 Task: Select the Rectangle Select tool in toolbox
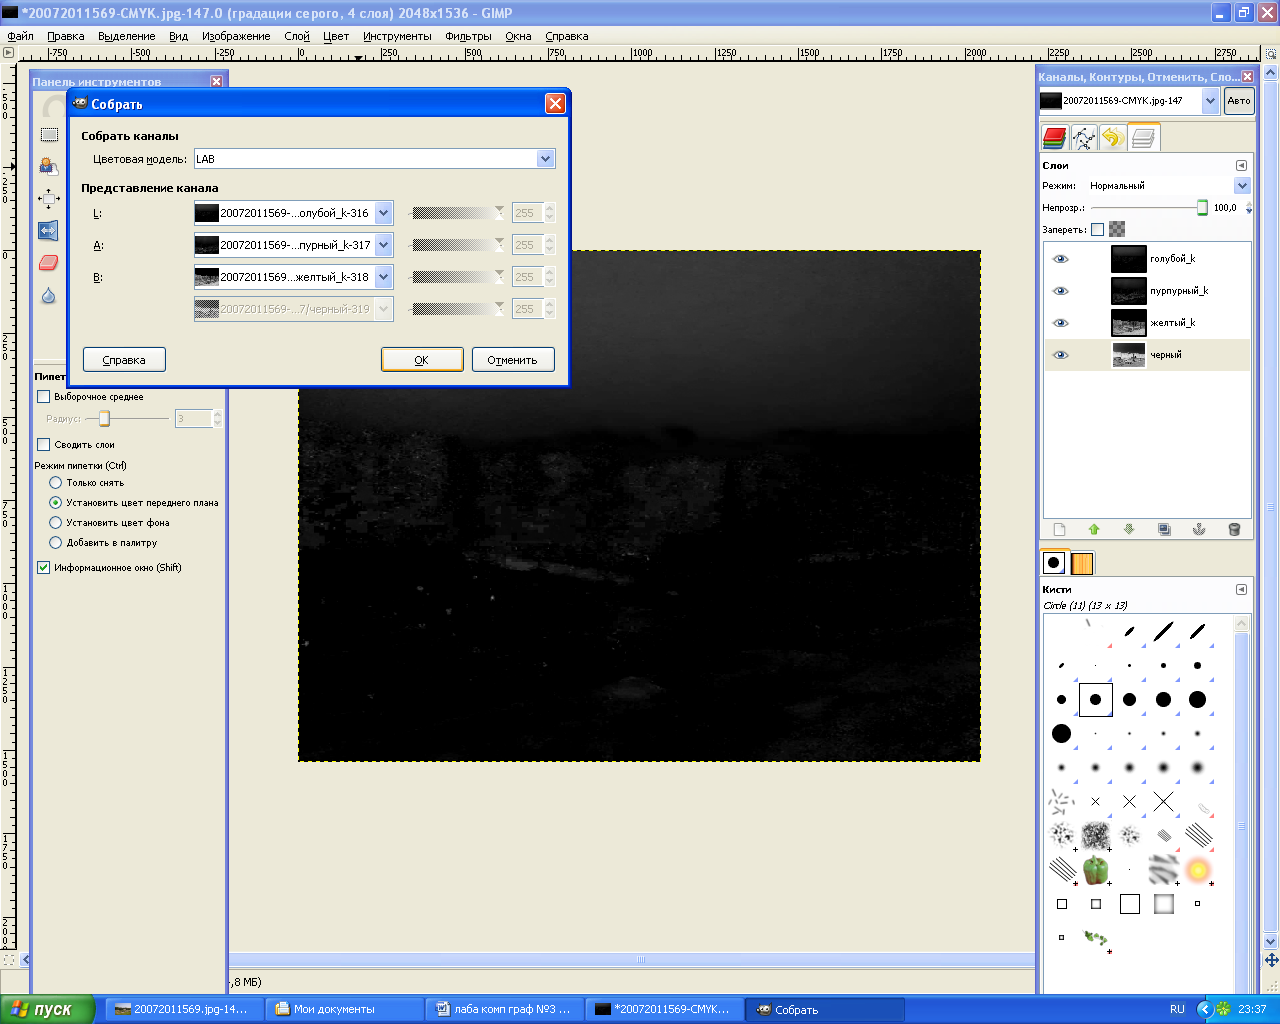(49, 134)
